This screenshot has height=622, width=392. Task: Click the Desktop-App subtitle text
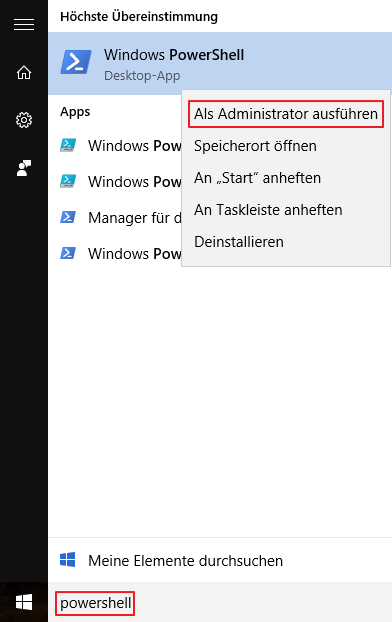(x=142, y=75)
